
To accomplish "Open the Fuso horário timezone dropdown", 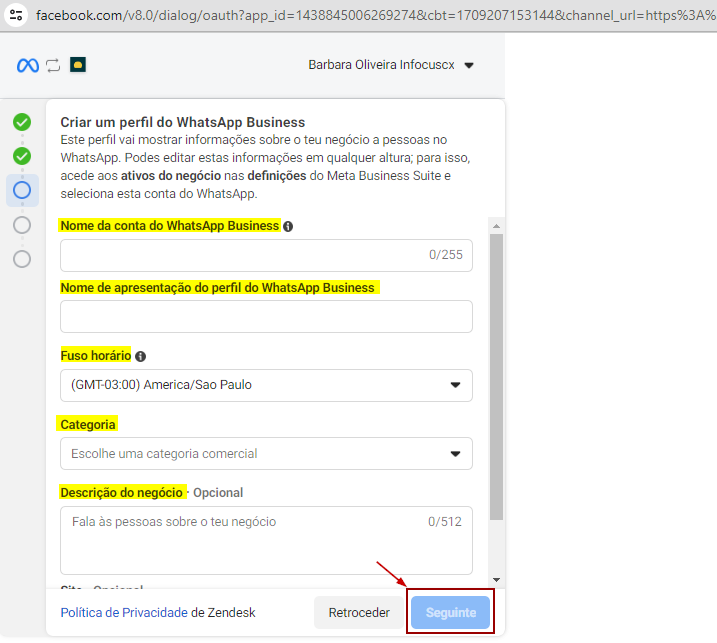I will coord(266,385).
